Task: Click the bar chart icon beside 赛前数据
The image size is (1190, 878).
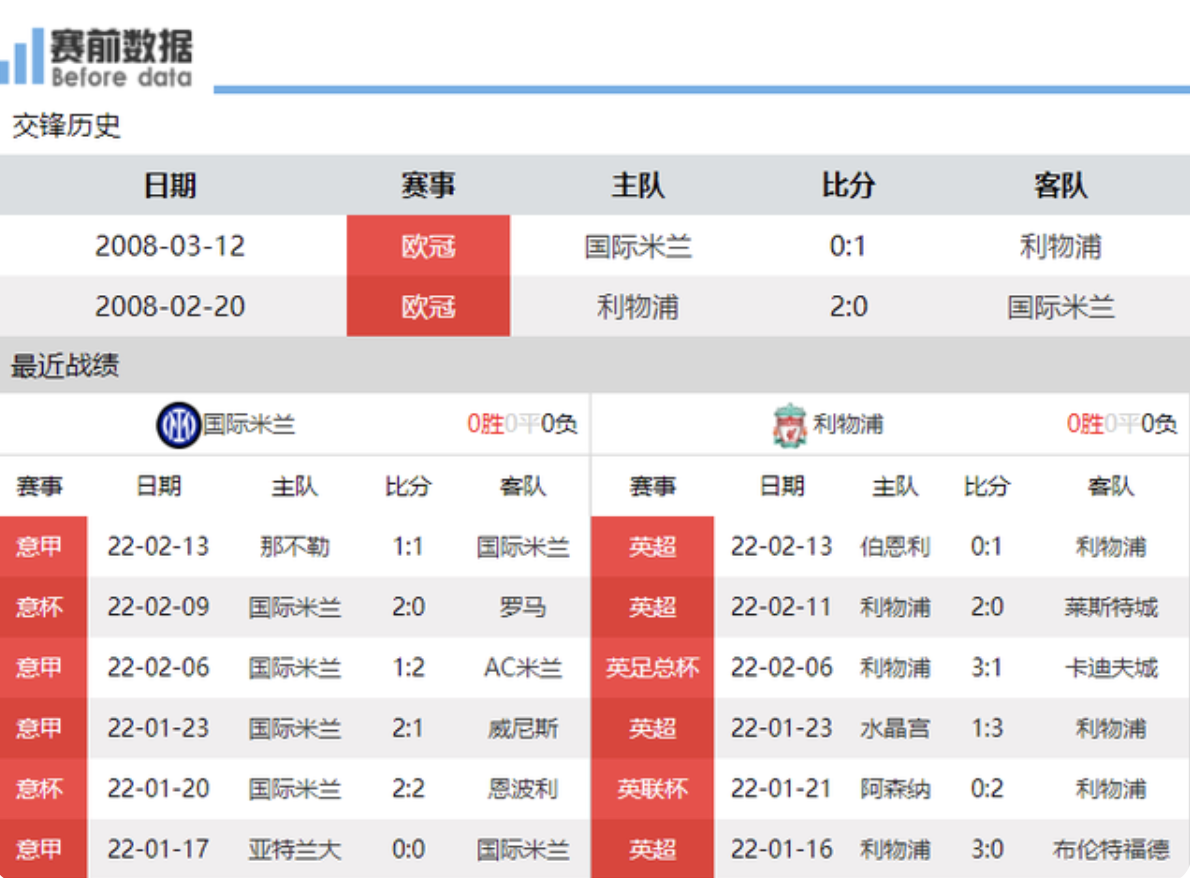Action: point(24,57)
